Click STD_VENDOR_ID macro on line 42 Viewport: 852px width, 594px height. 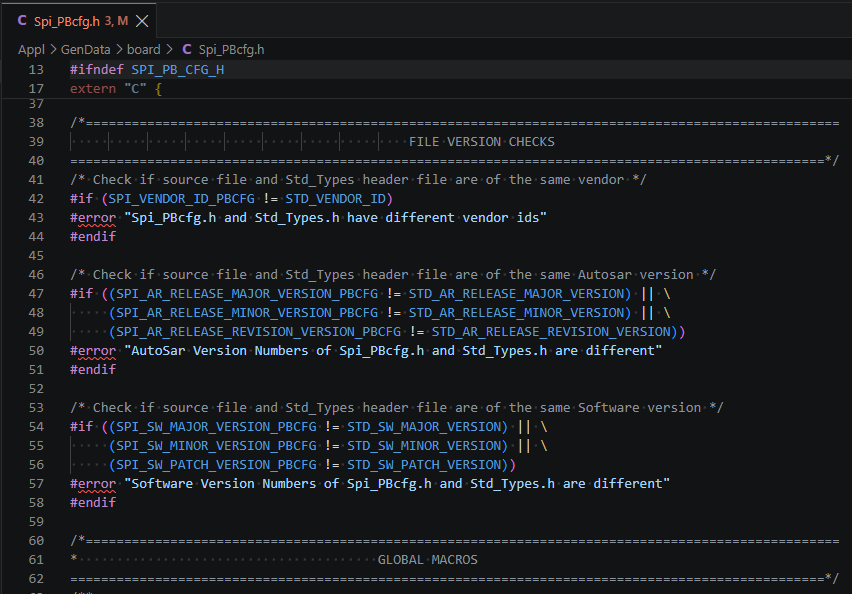coord(335,198)
